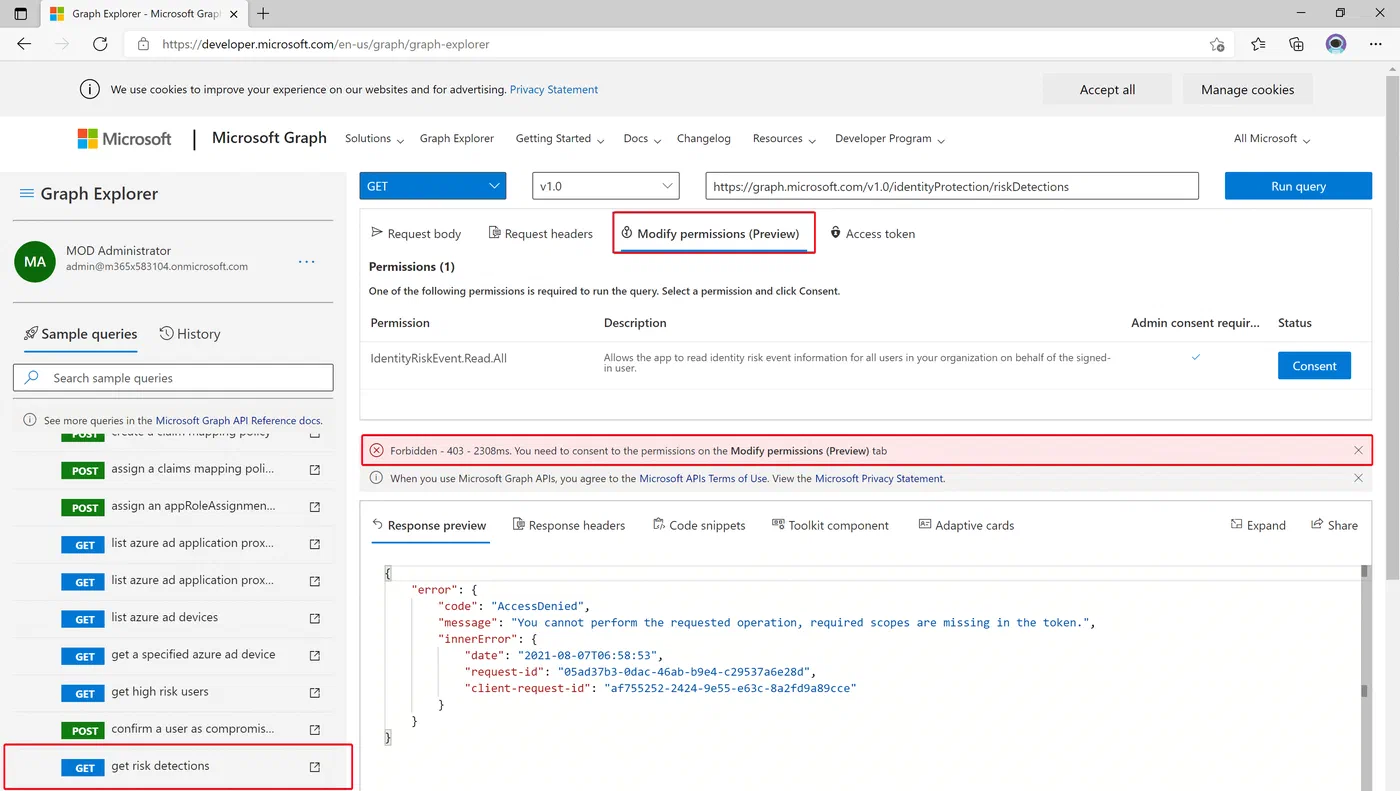This screenshot has height=791, width=1400.
Task: Collapse the sidebar with the hamburger icon
Action: point(27,194)
